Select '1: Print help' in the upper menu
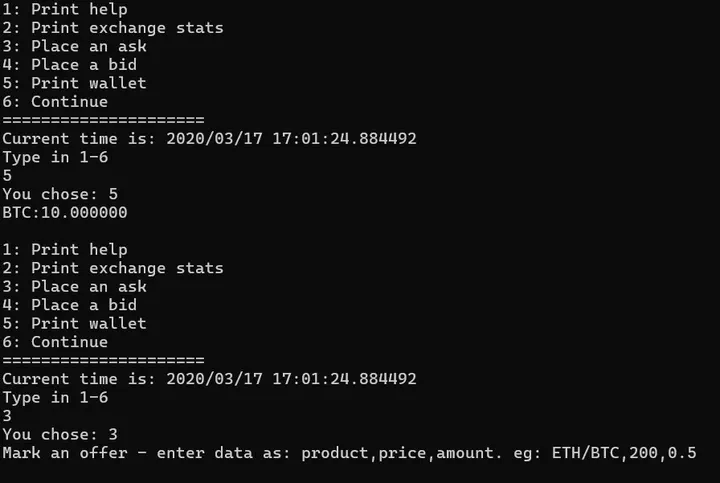The height and width of the screenshot is (483, 720). tap(65, 9)
